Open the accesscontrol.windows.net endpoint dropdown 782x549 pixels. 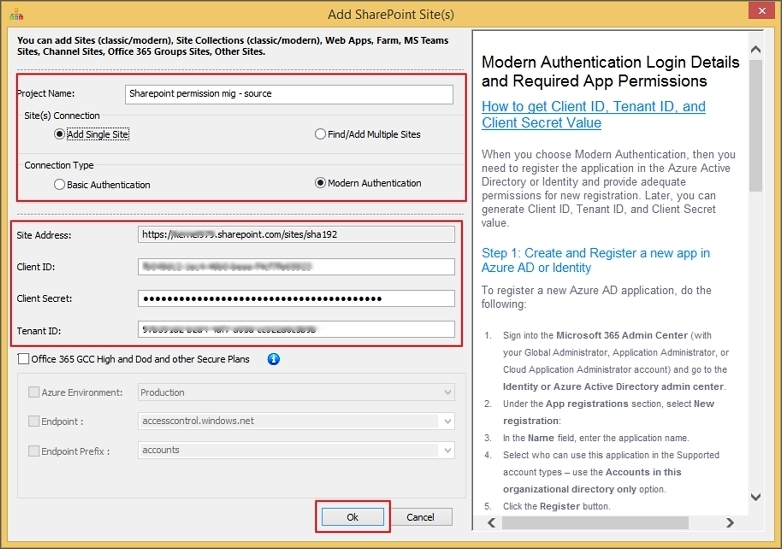(296, 421)
